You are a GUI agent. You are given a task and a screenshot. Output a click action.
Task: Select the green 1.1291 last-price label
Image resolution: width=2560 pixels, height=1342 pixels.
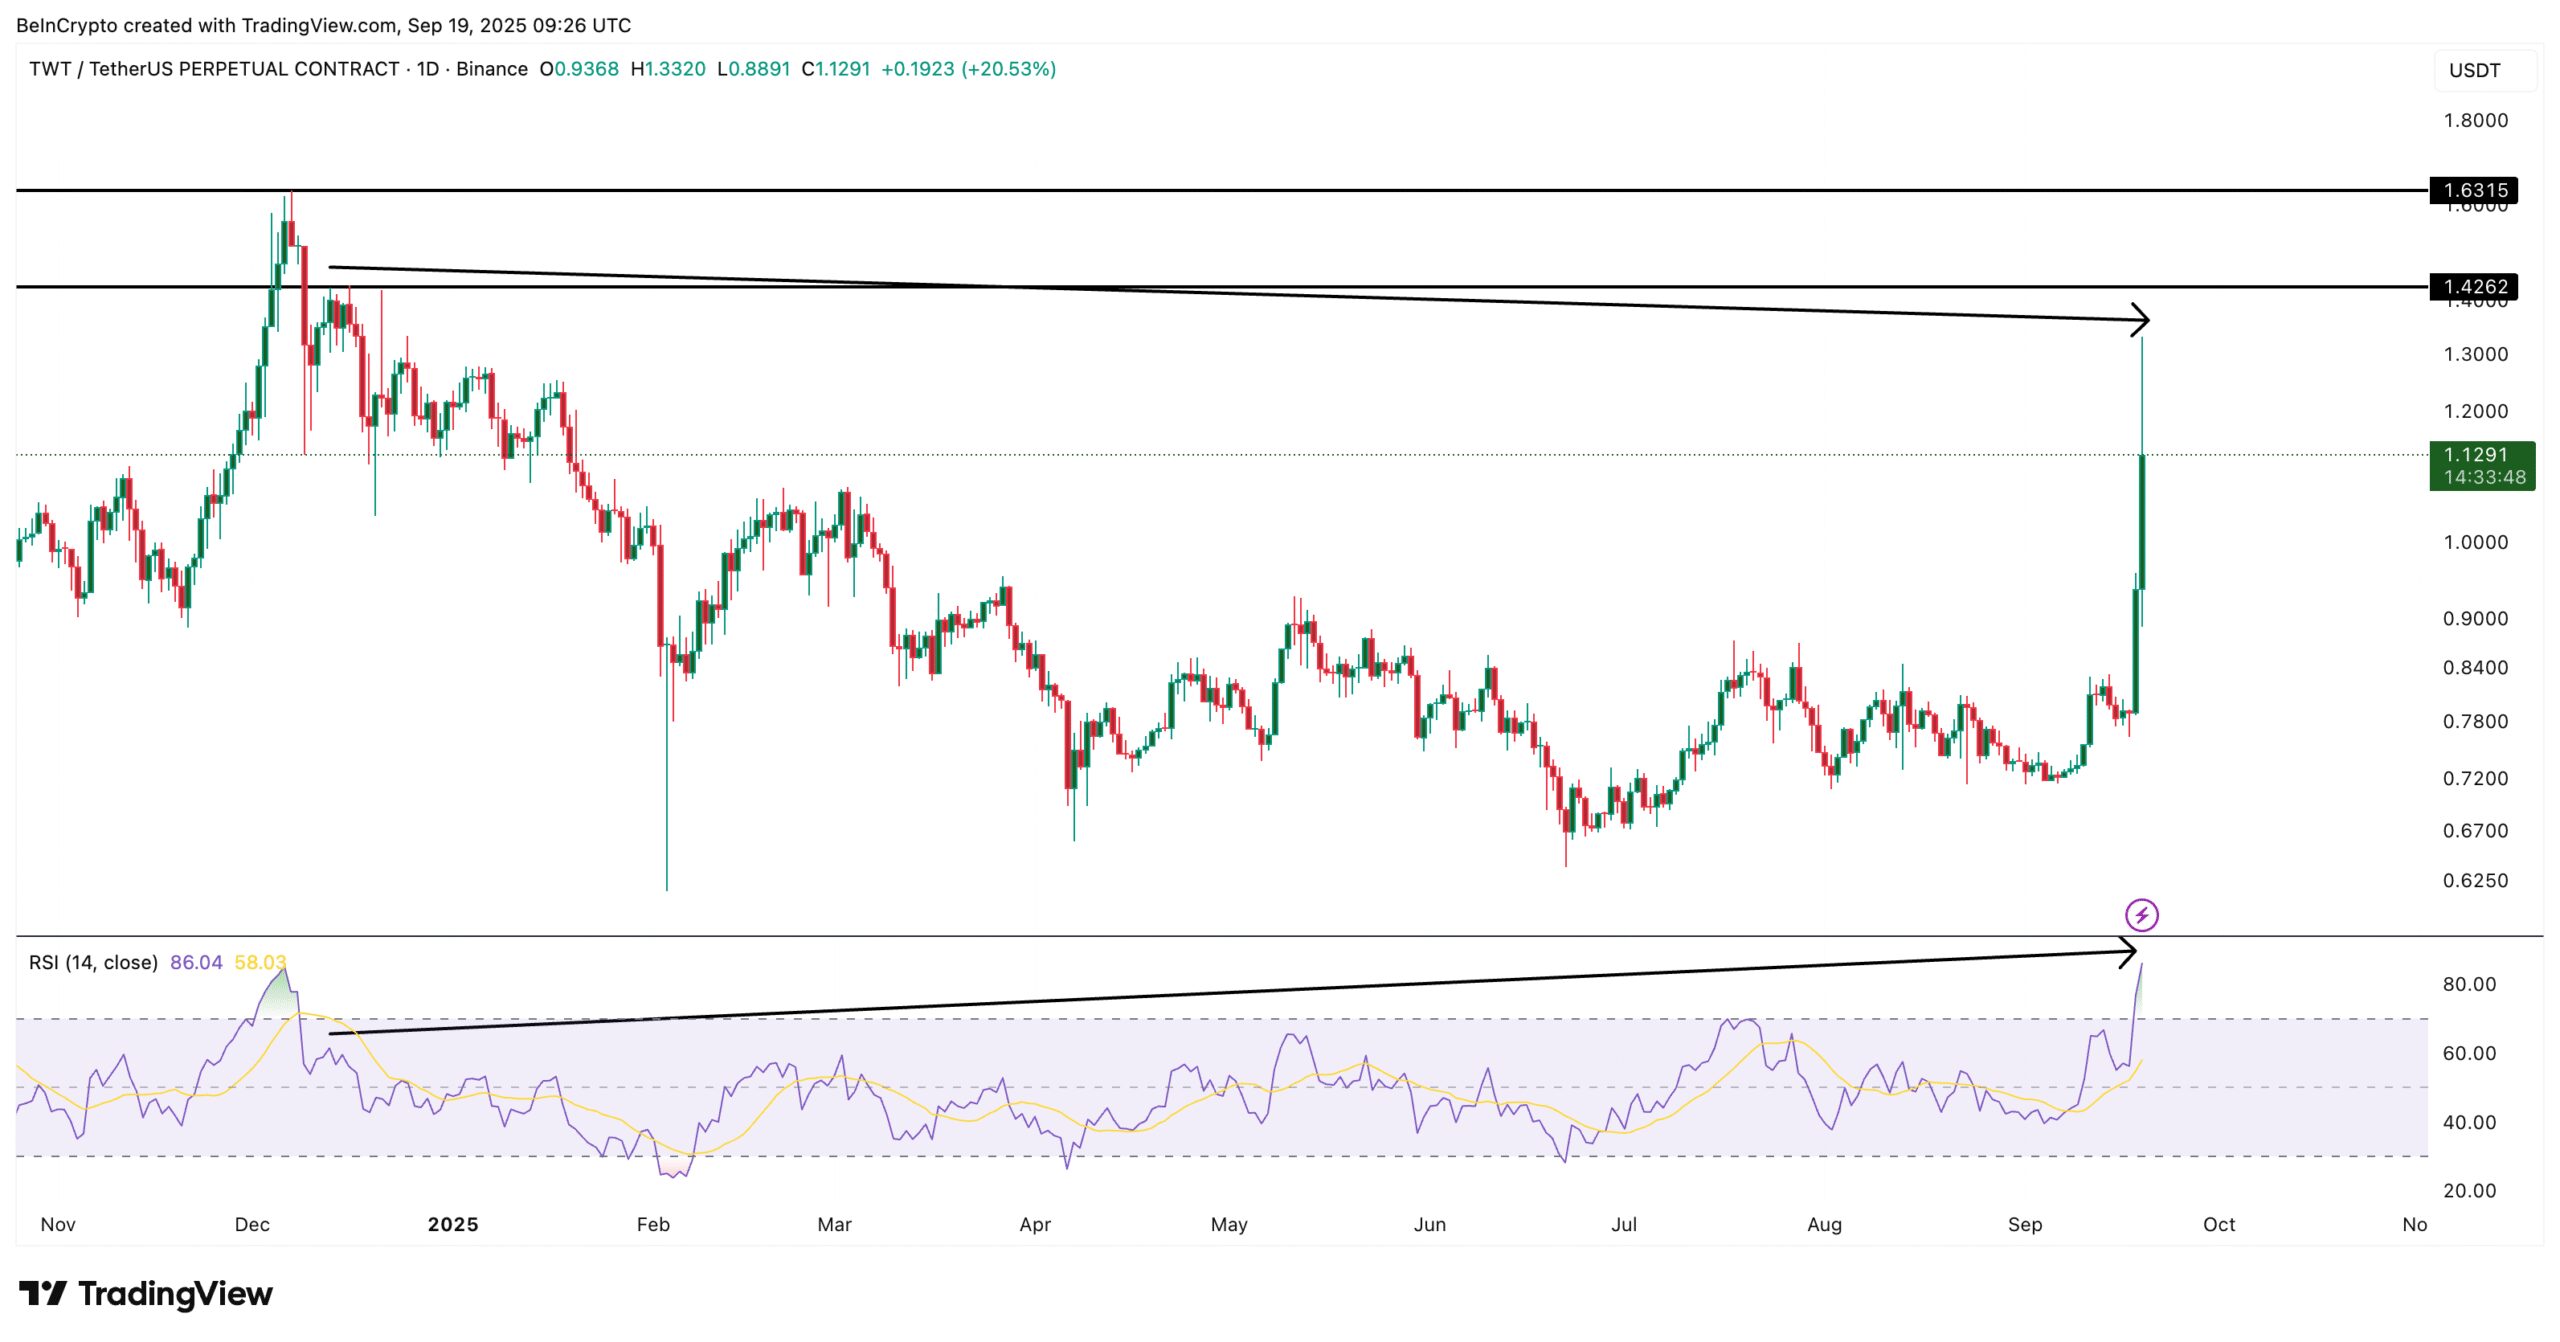(x=2475, y=455)
